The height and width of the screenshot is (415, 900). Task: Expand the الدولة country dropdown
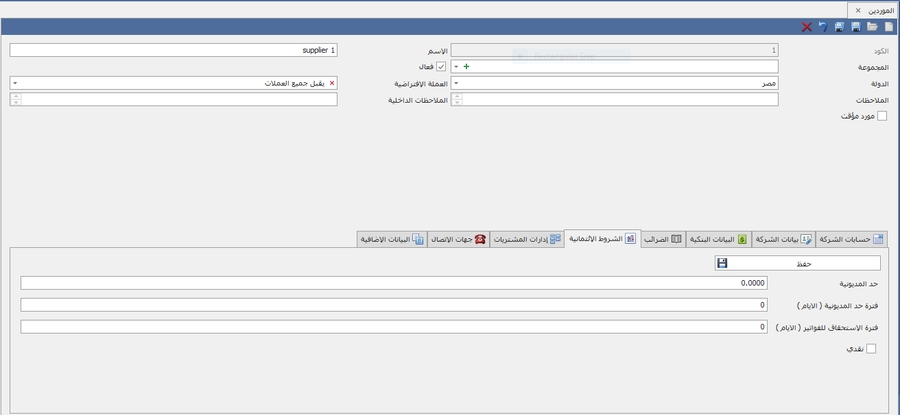pyautogui.click(x=457, y=83)
